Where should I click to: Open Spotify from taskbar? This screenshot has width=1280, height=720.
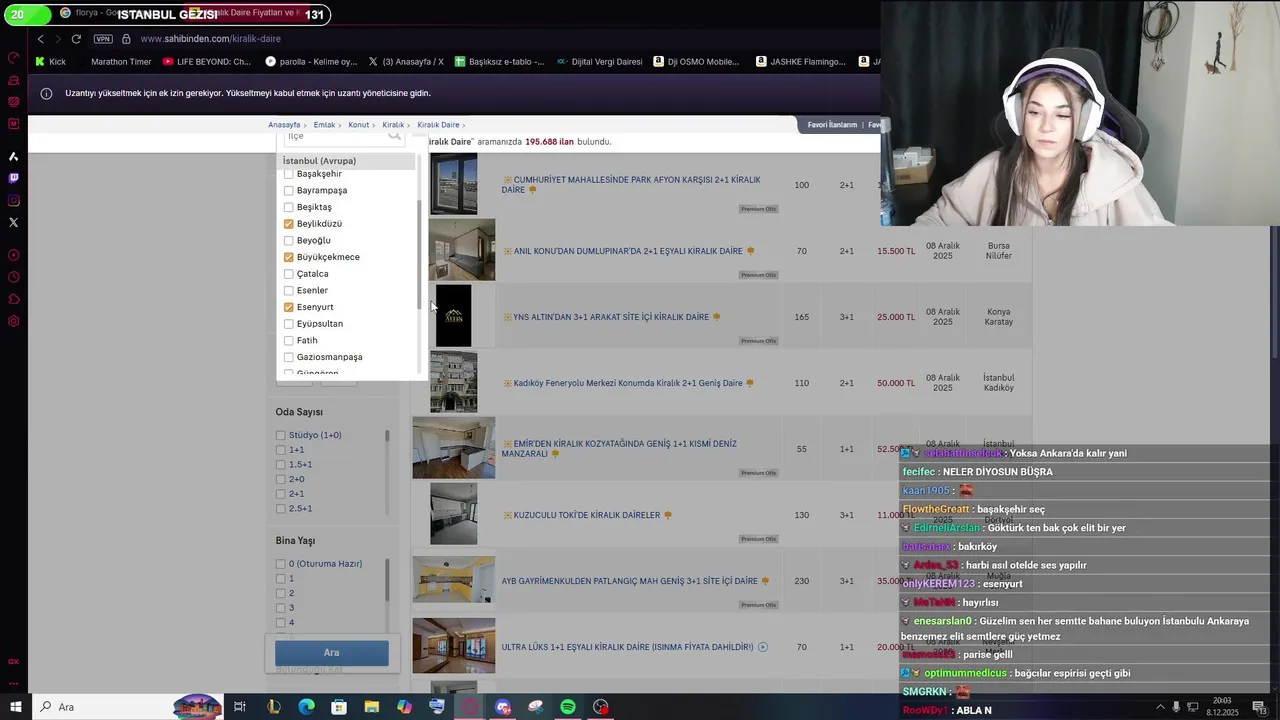click(568, 707)
